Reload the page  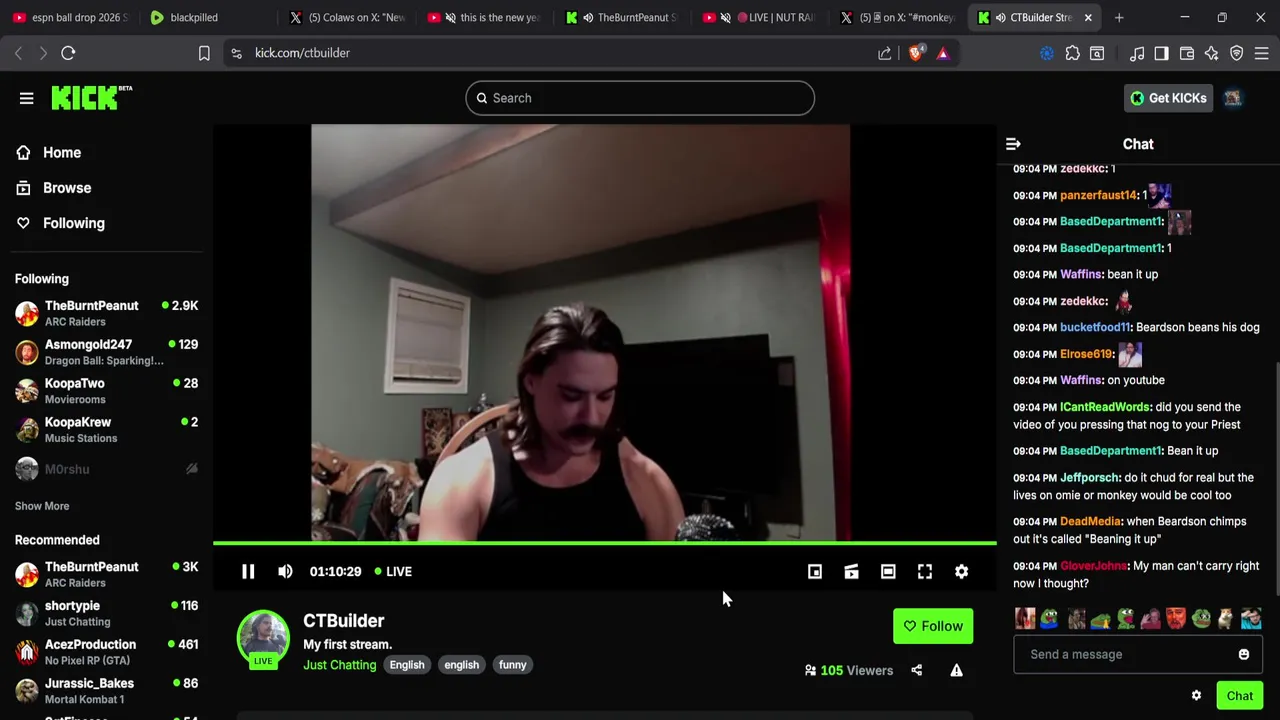[68, 53]
